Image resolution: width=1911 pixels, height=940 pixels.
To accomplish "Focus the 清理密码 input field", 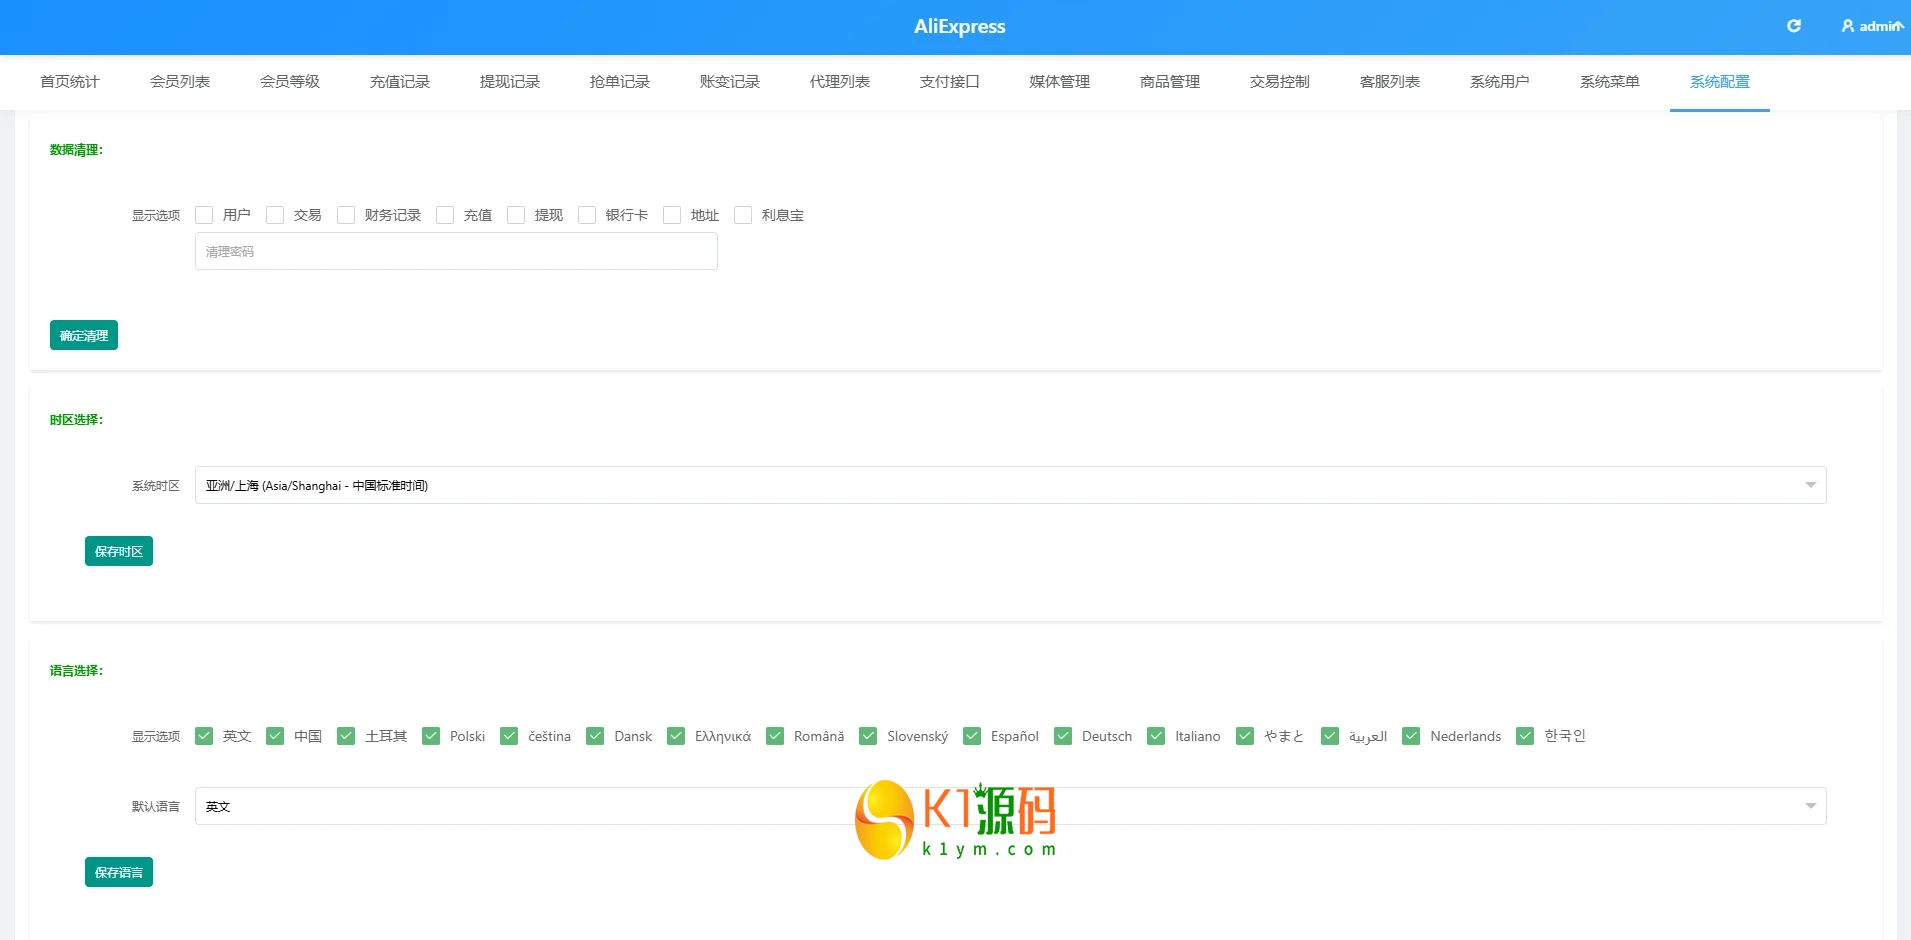I will pyautogui.click(x=456, y=251).
